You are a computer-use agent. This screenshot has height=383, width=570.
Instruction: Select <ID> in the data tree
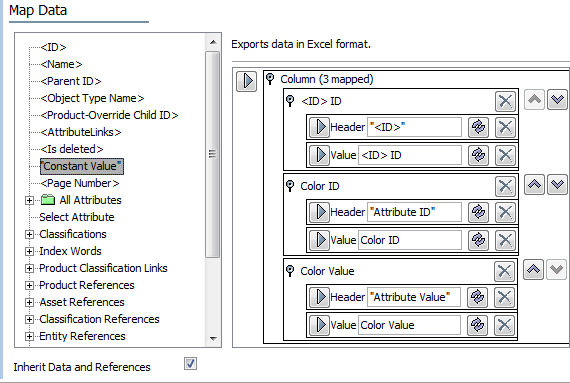click(53, 47)
